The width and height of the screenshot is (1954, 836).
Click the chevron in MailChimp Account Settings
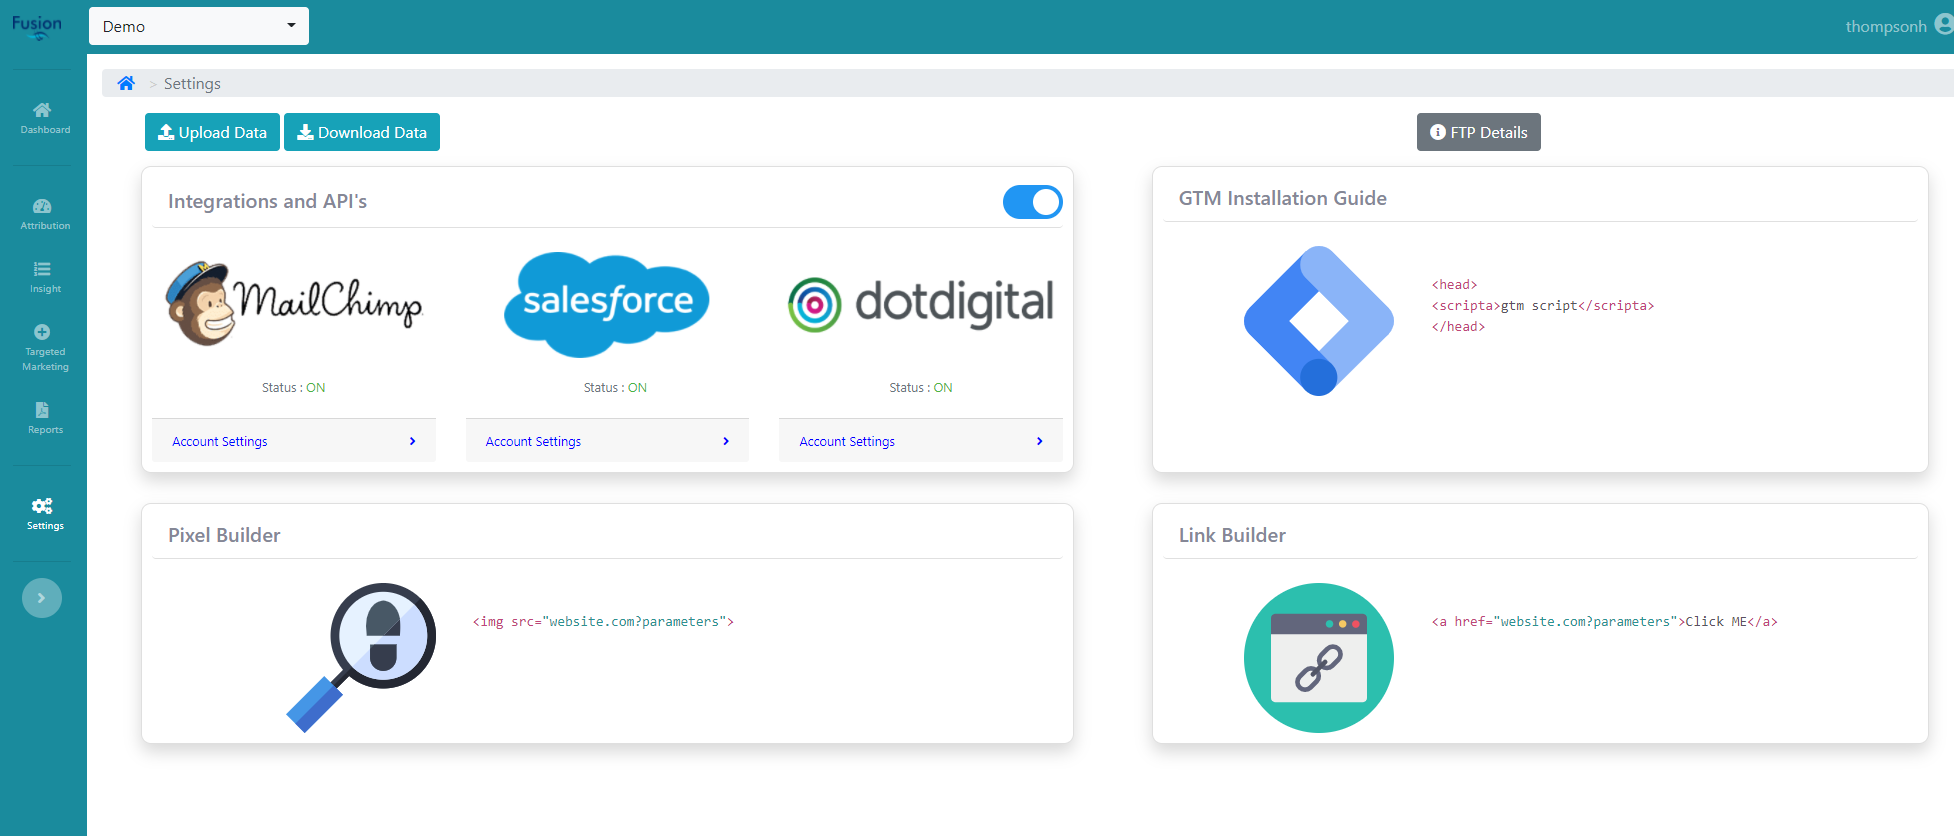click(x=412, y=441)
